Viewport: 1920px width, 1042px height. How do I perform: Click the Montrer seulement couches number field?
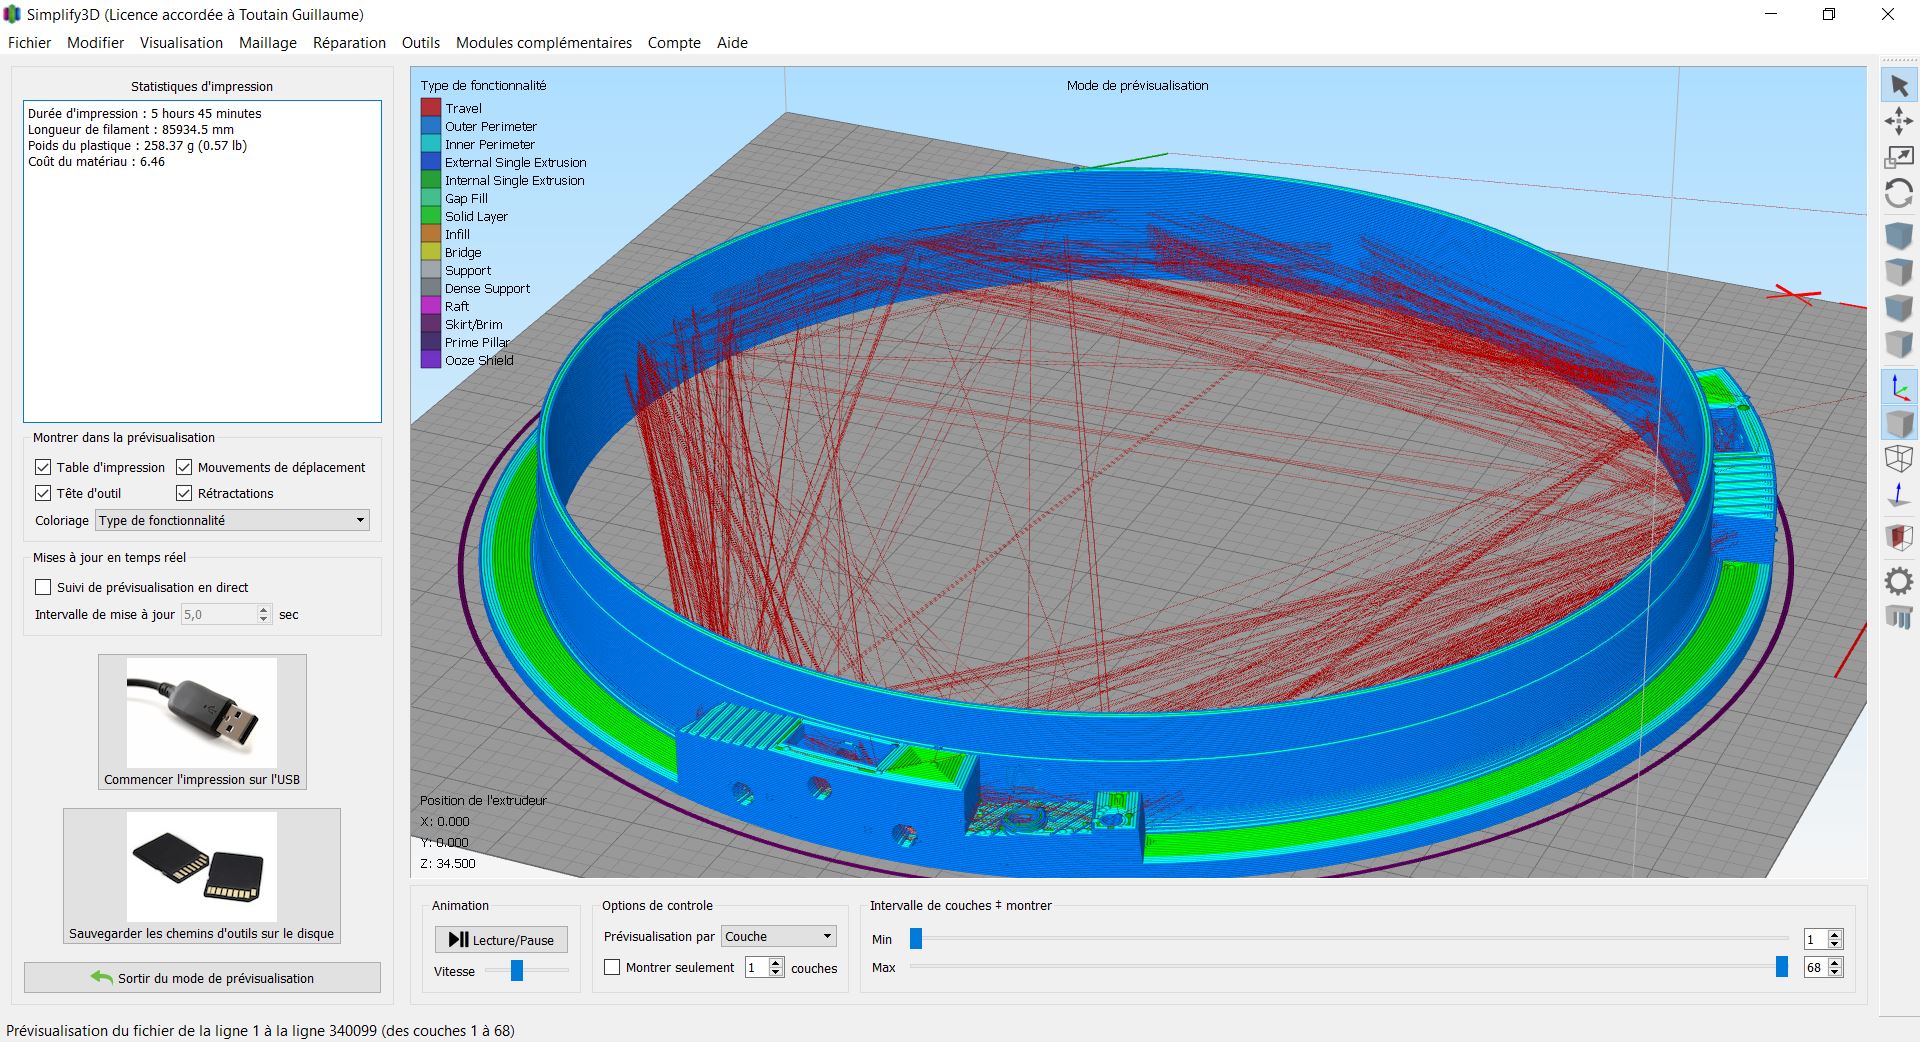coord(757,967)
